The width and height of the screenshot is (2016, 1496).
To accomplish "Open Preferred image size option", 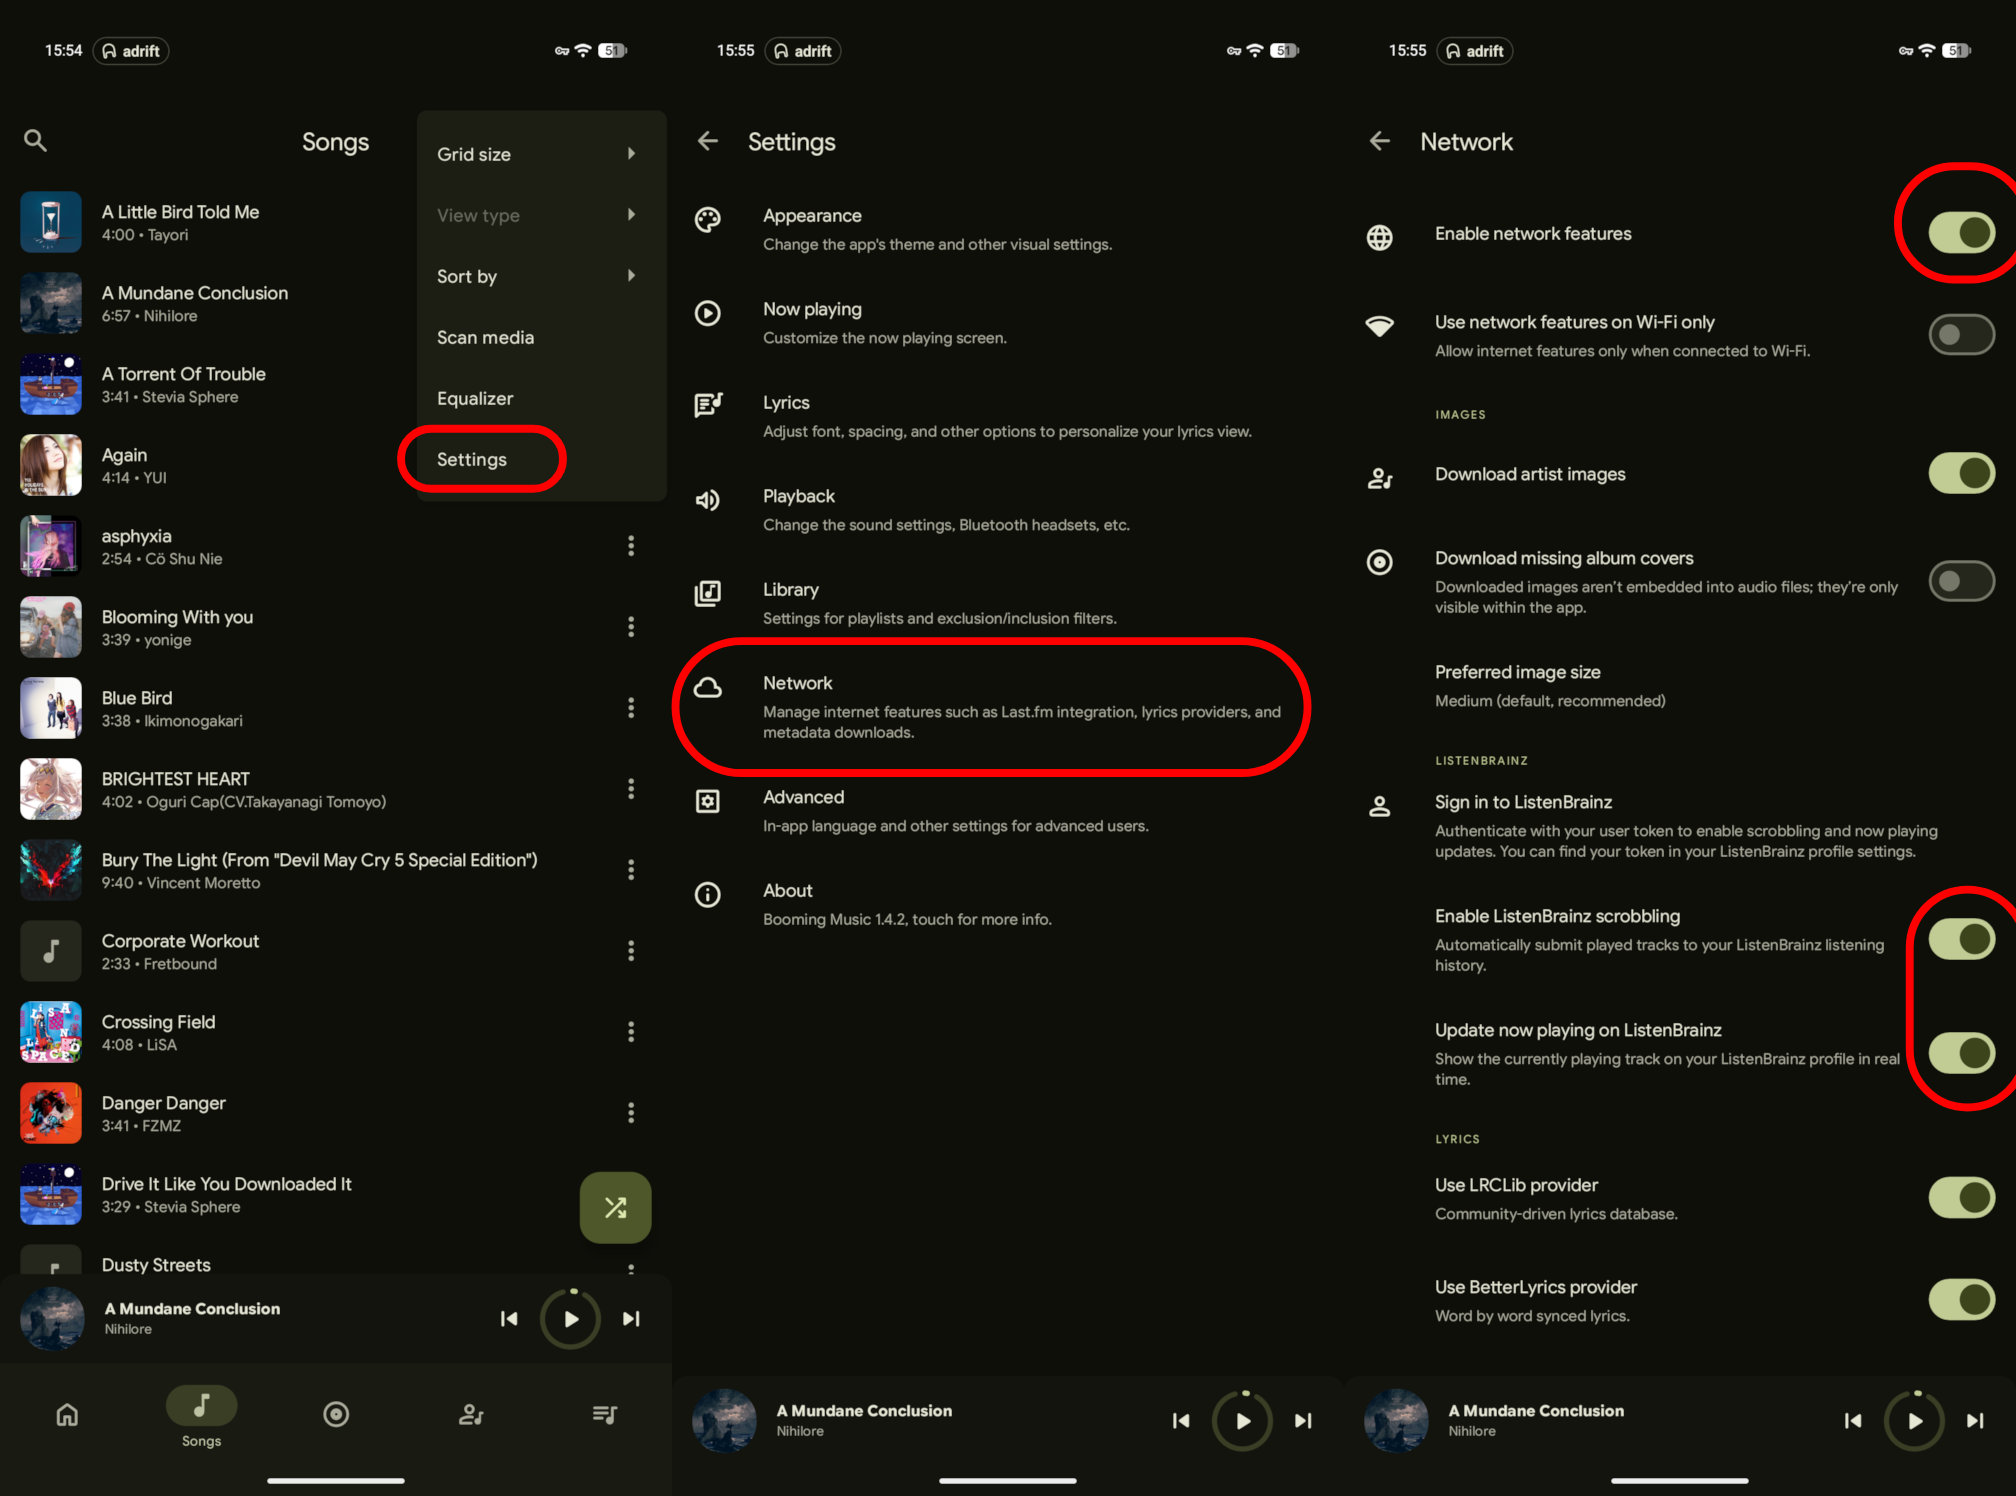I will [1680, 686].
